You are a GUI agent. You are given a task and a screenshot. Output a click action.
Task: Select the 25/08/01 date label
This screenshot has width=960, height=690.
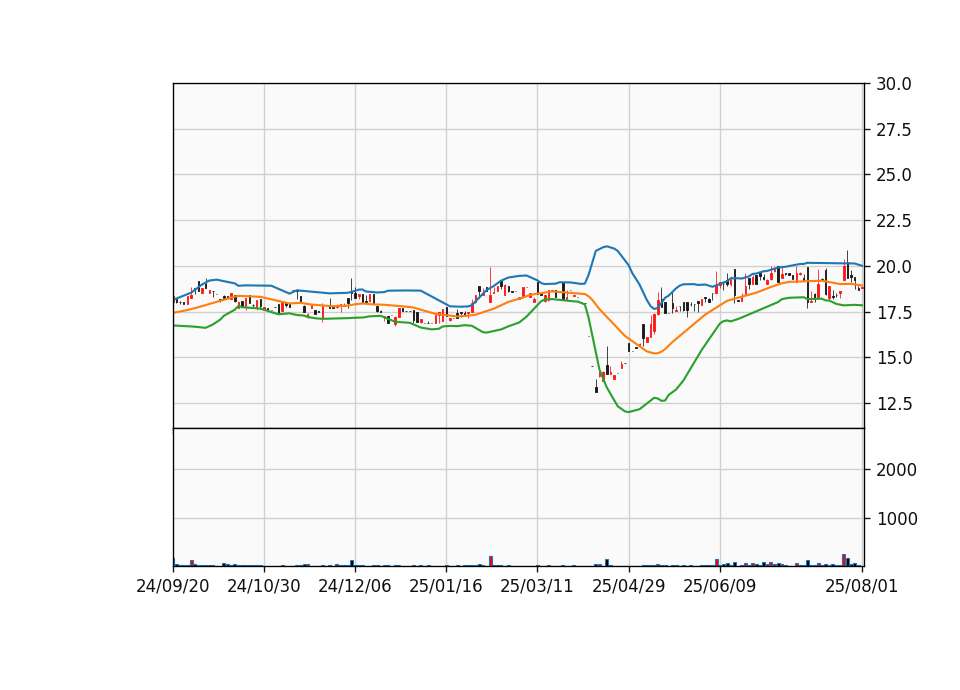[861, 586]
